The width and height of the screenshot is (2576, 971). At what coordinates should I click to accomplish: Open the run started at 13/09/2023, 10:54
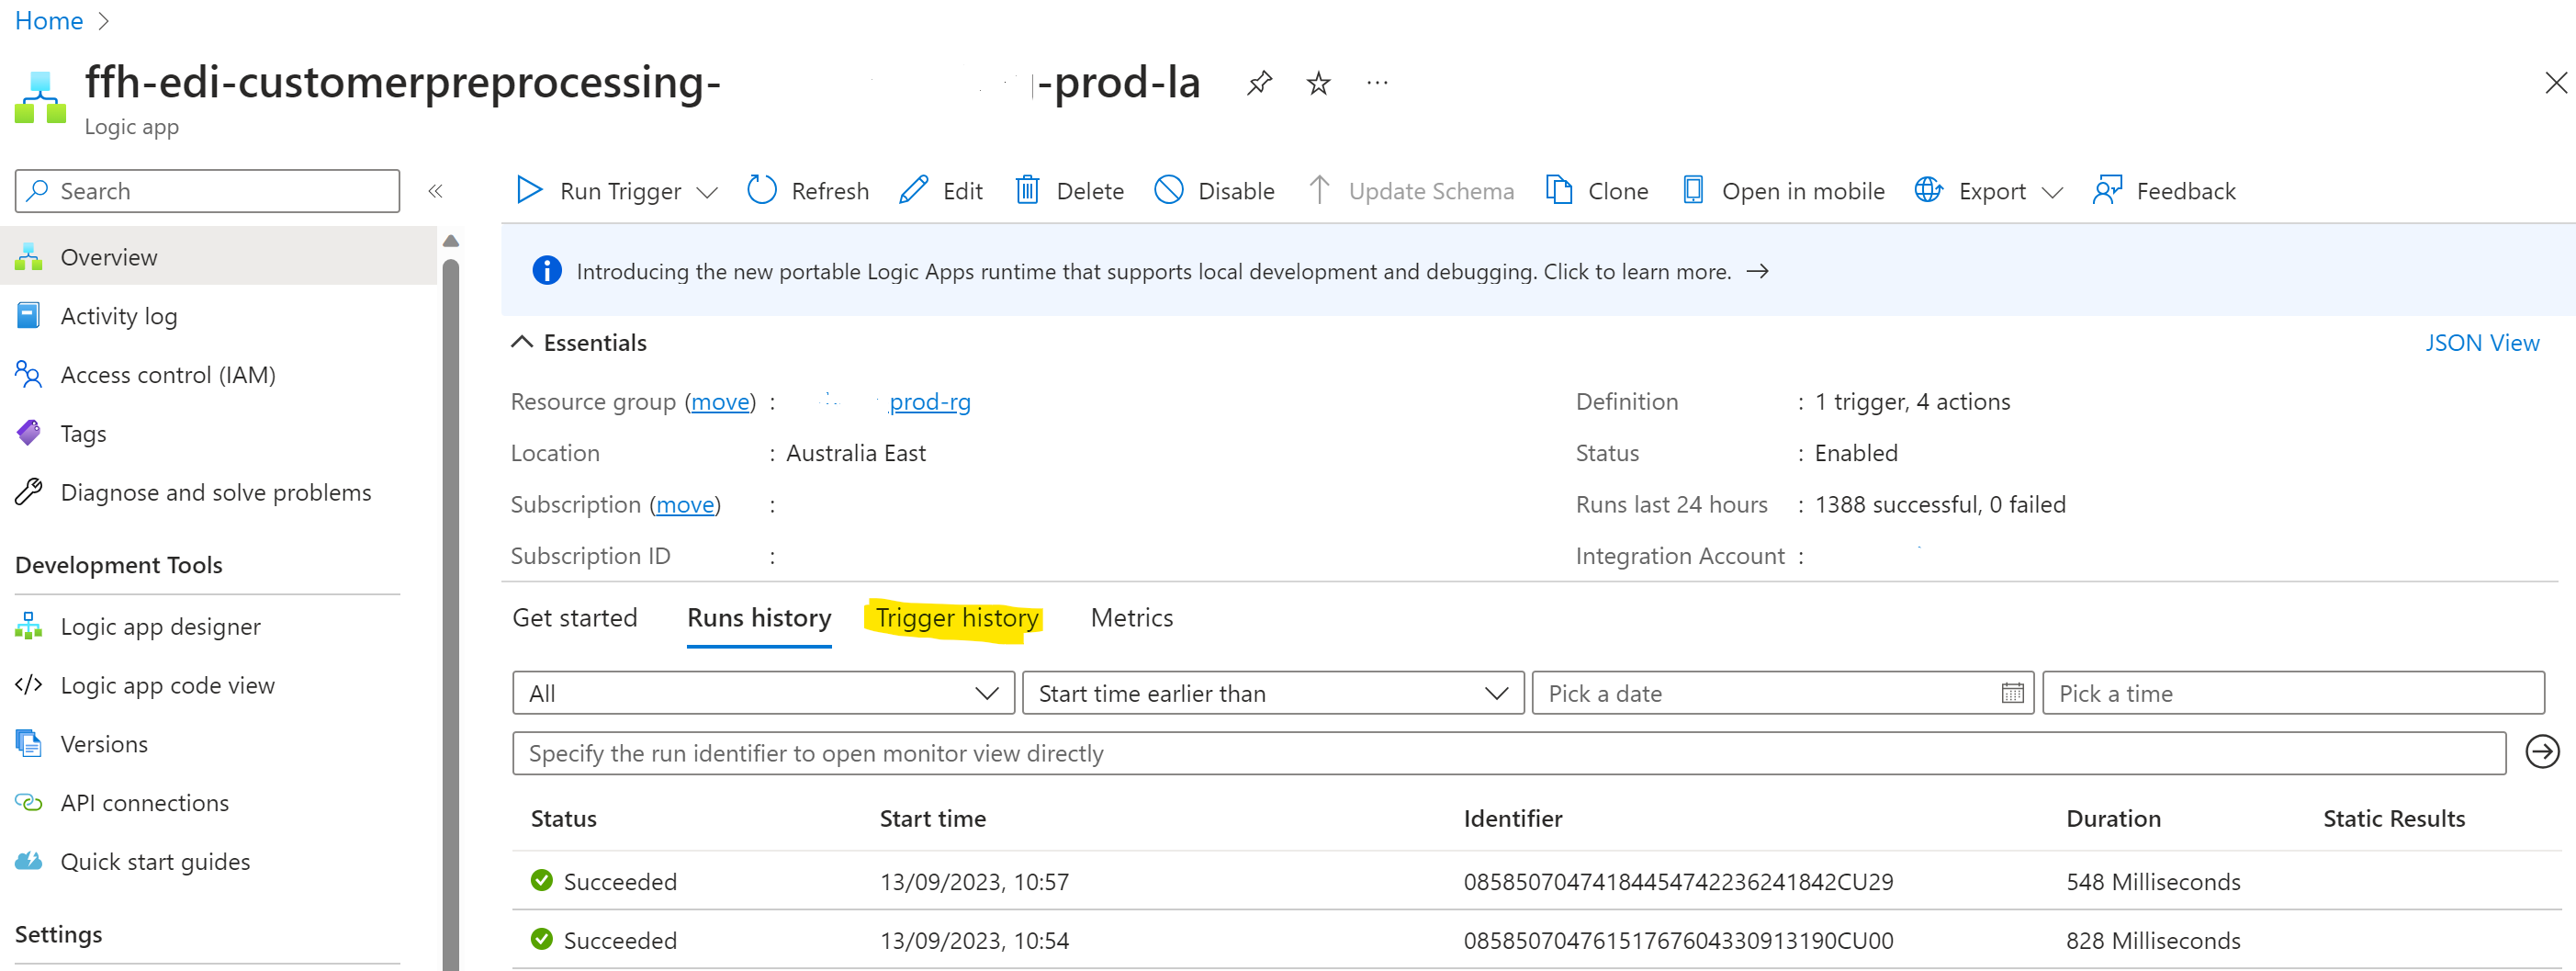click(x=1536, y=940)
